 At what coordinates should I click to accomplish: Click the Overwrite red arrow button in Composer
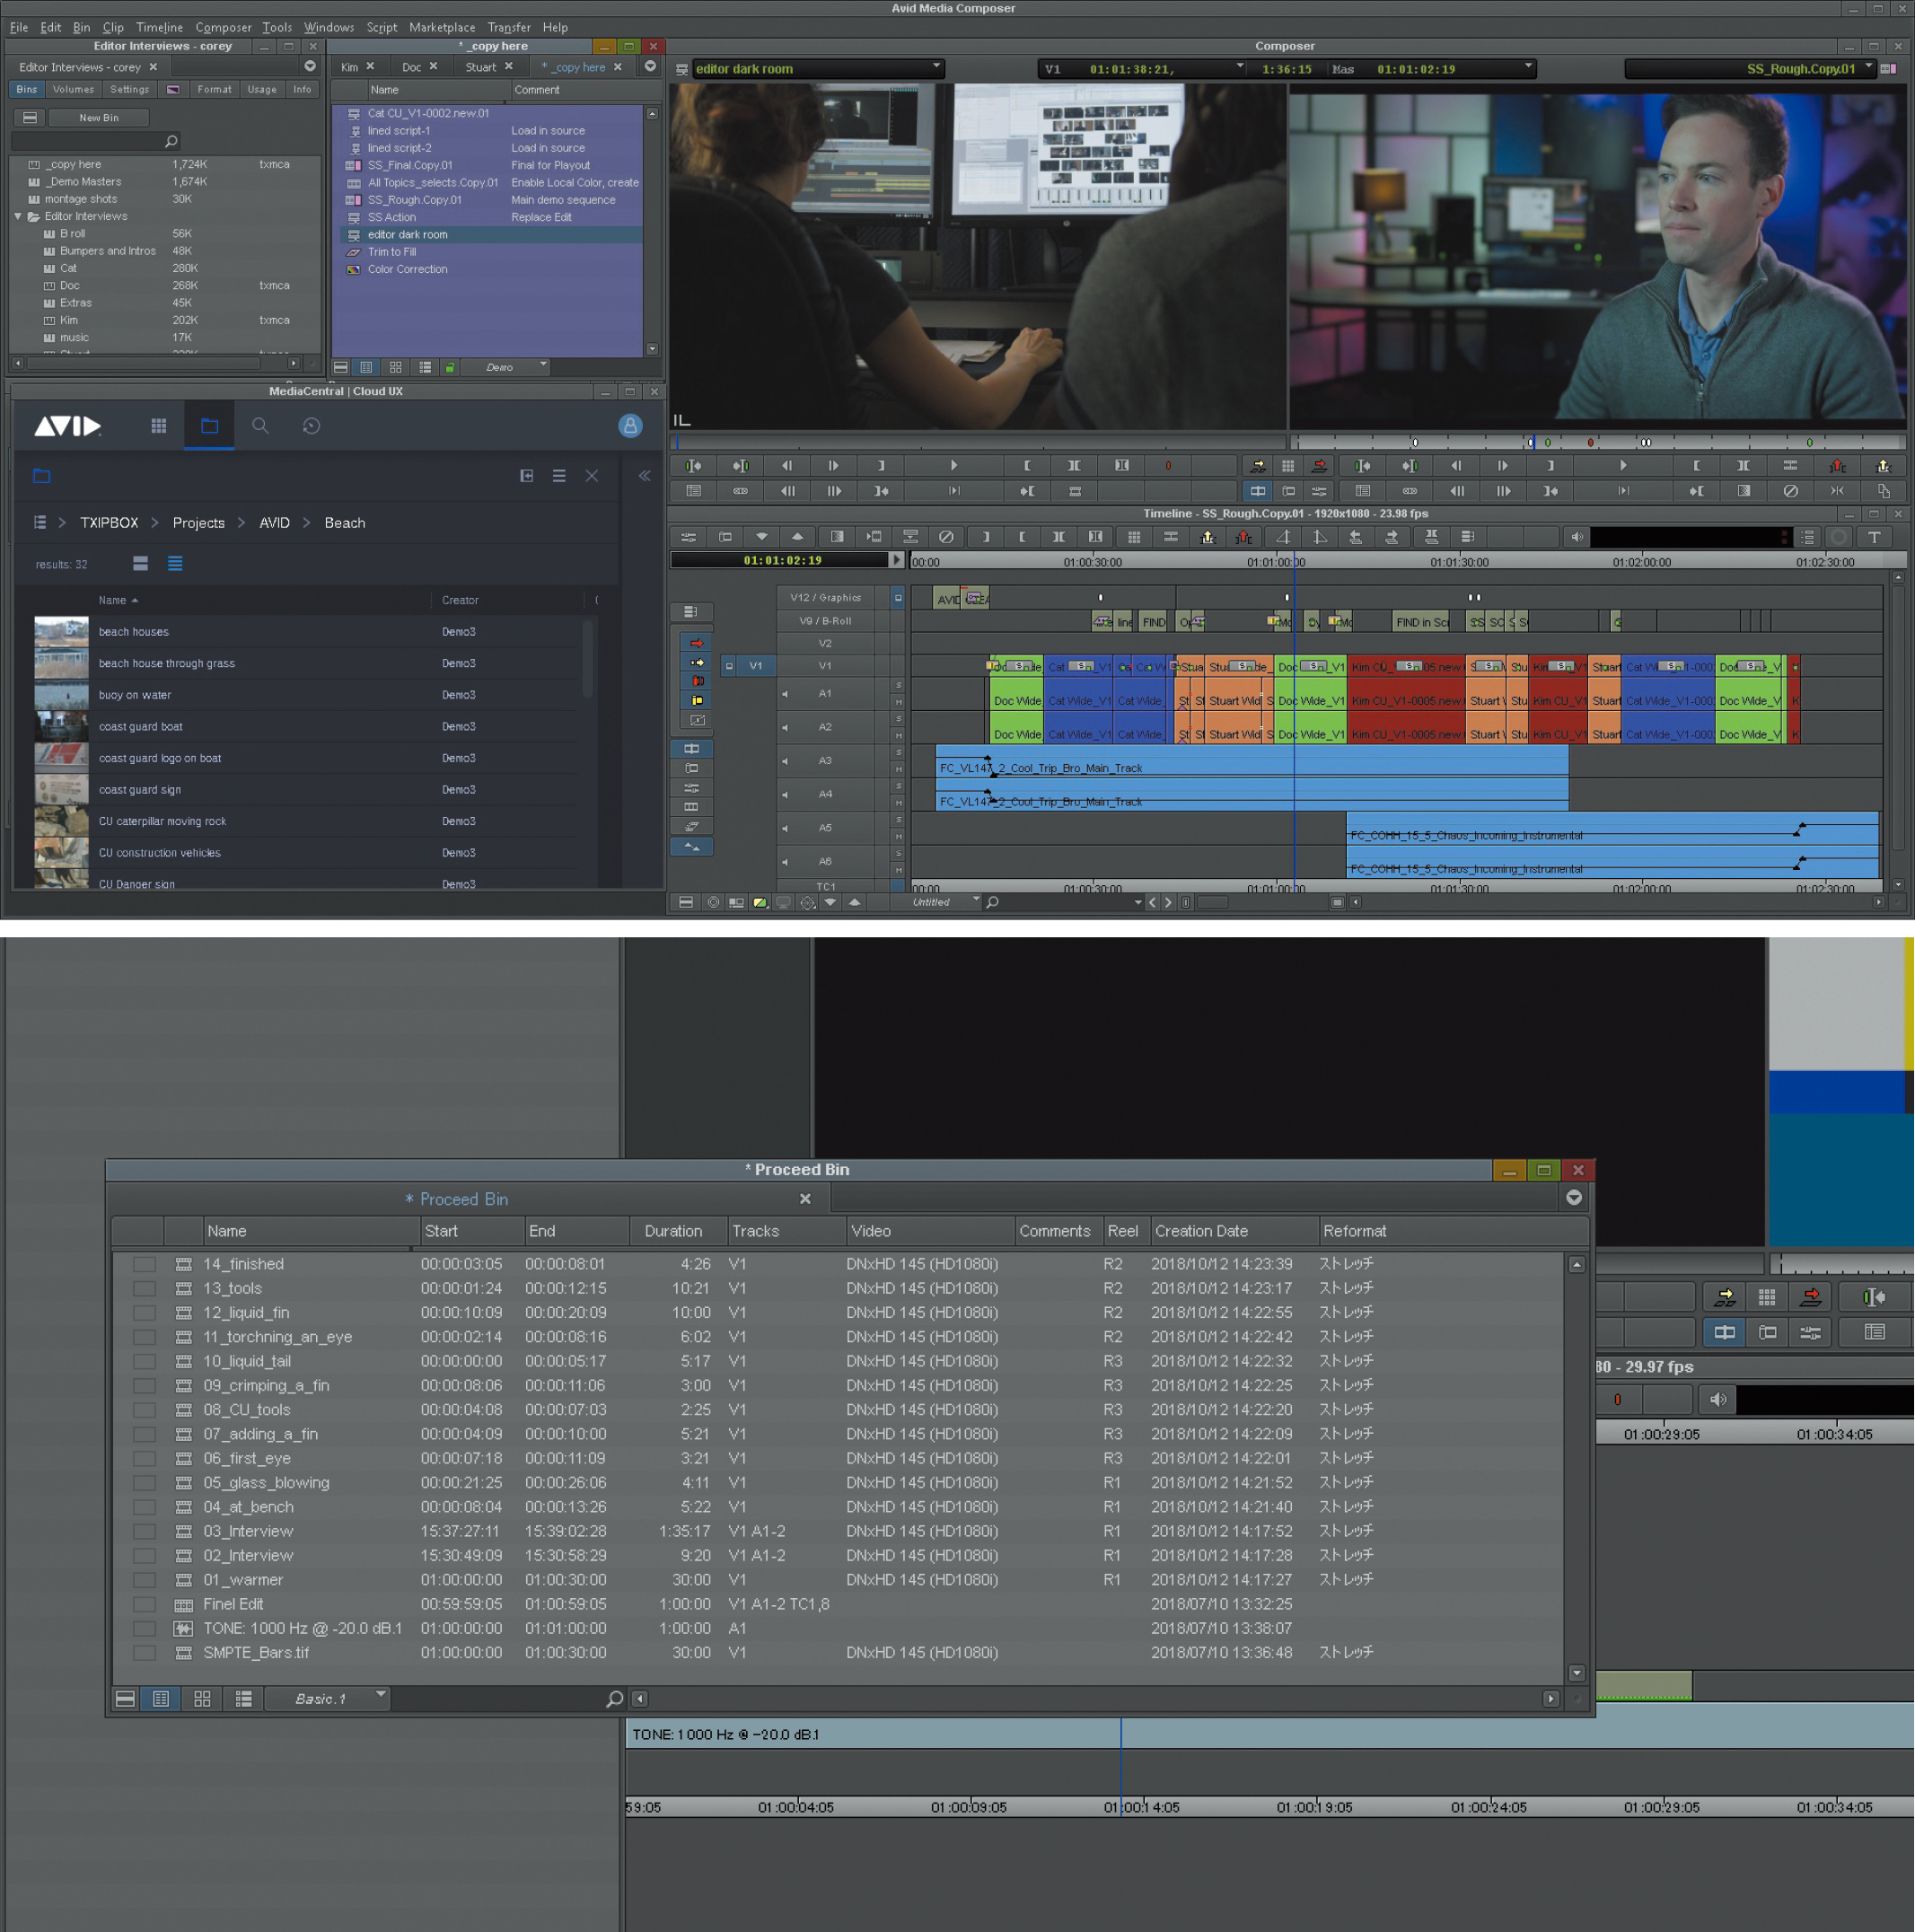point(1319,466)
